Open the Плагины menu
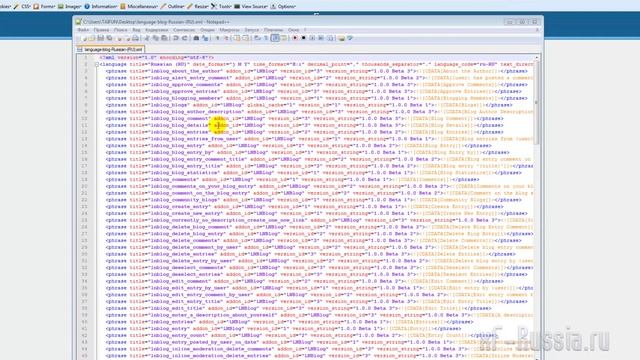 point(273,30)
